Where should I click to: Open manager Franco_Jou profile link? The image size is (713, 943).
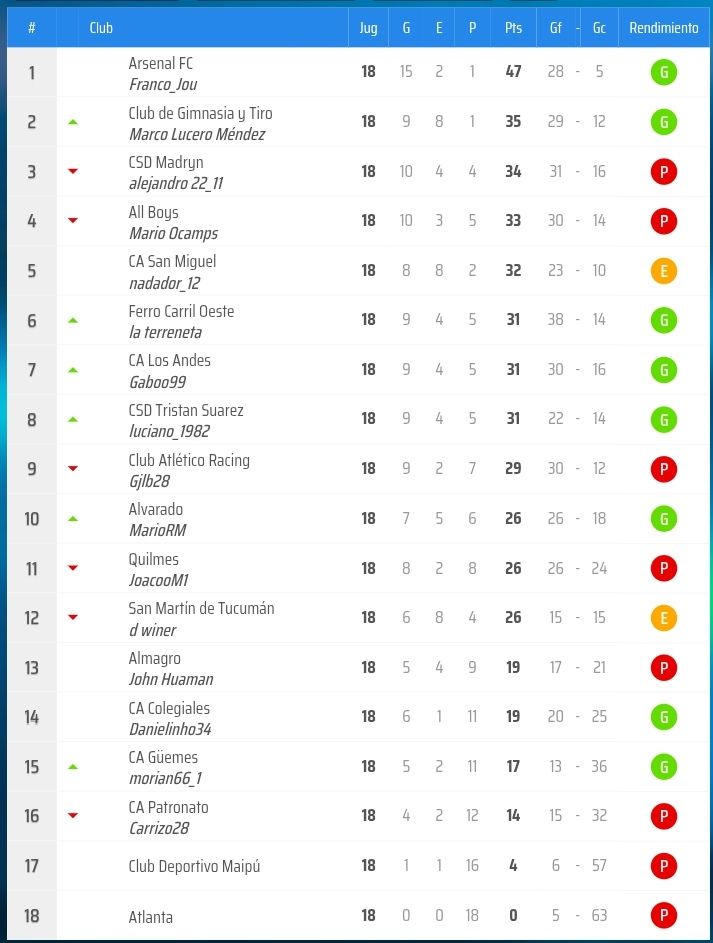[163, 85]
